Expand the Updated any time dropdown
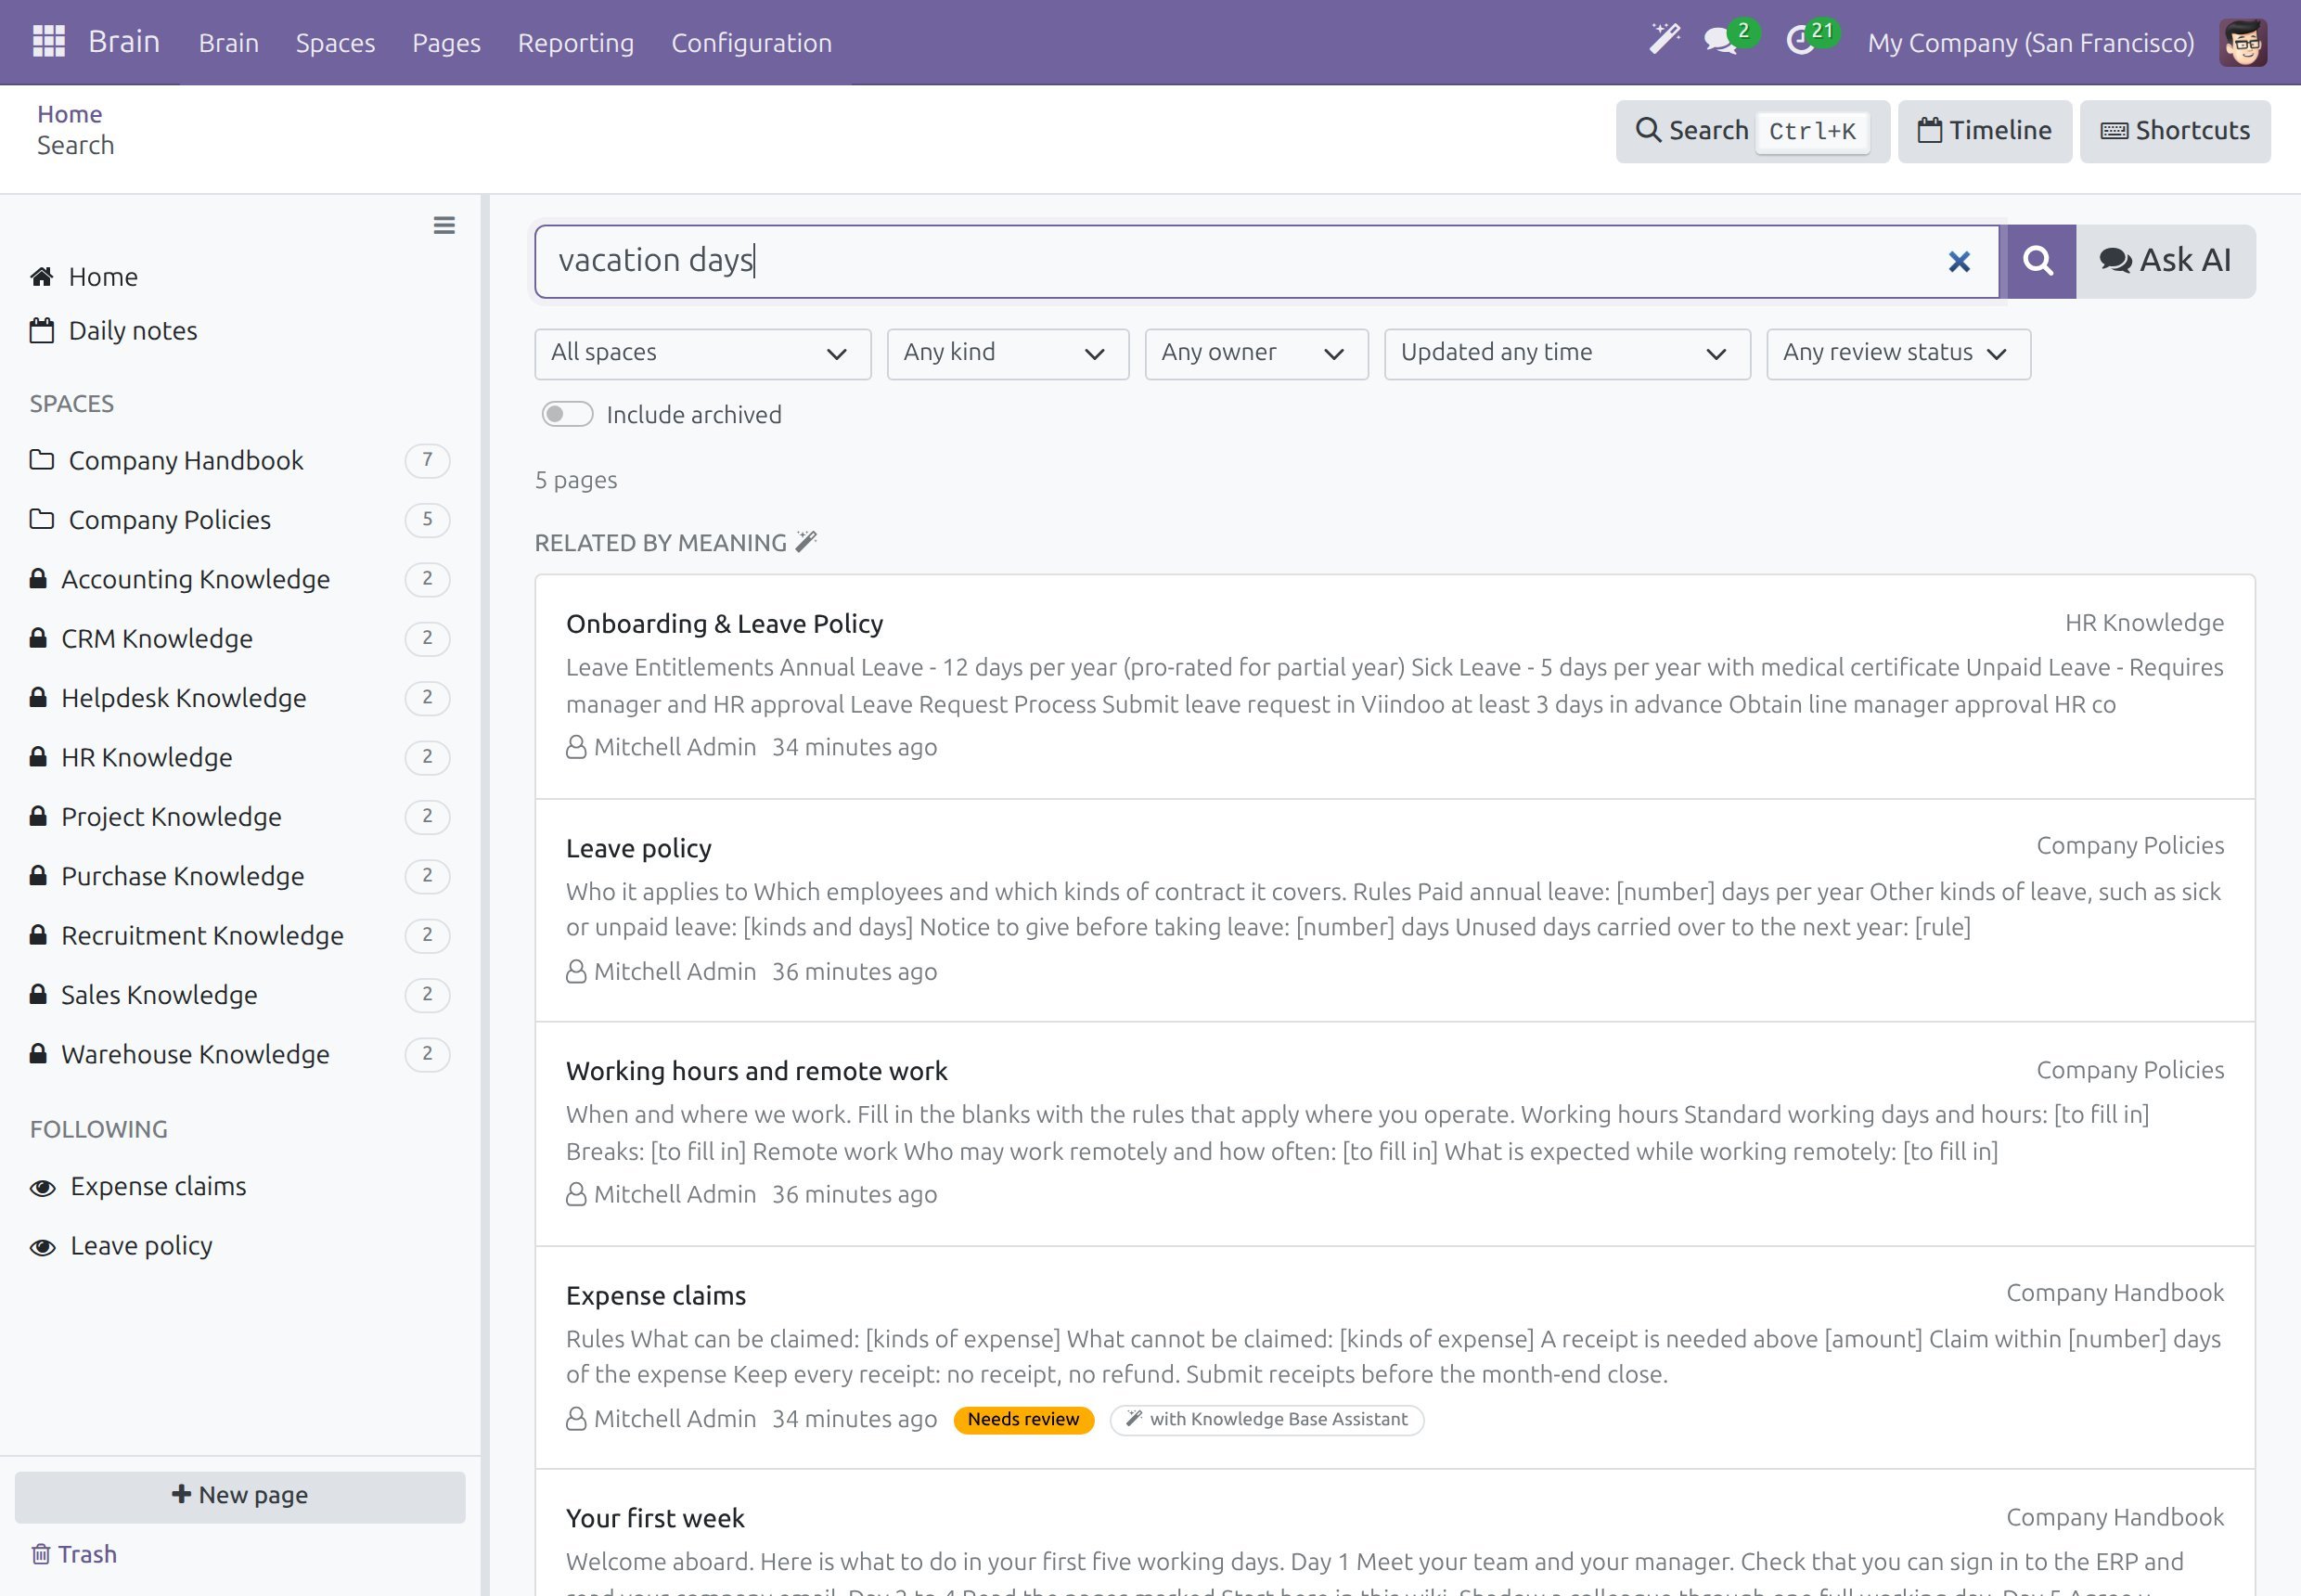2301x1596 pixels. [1566, 354]
